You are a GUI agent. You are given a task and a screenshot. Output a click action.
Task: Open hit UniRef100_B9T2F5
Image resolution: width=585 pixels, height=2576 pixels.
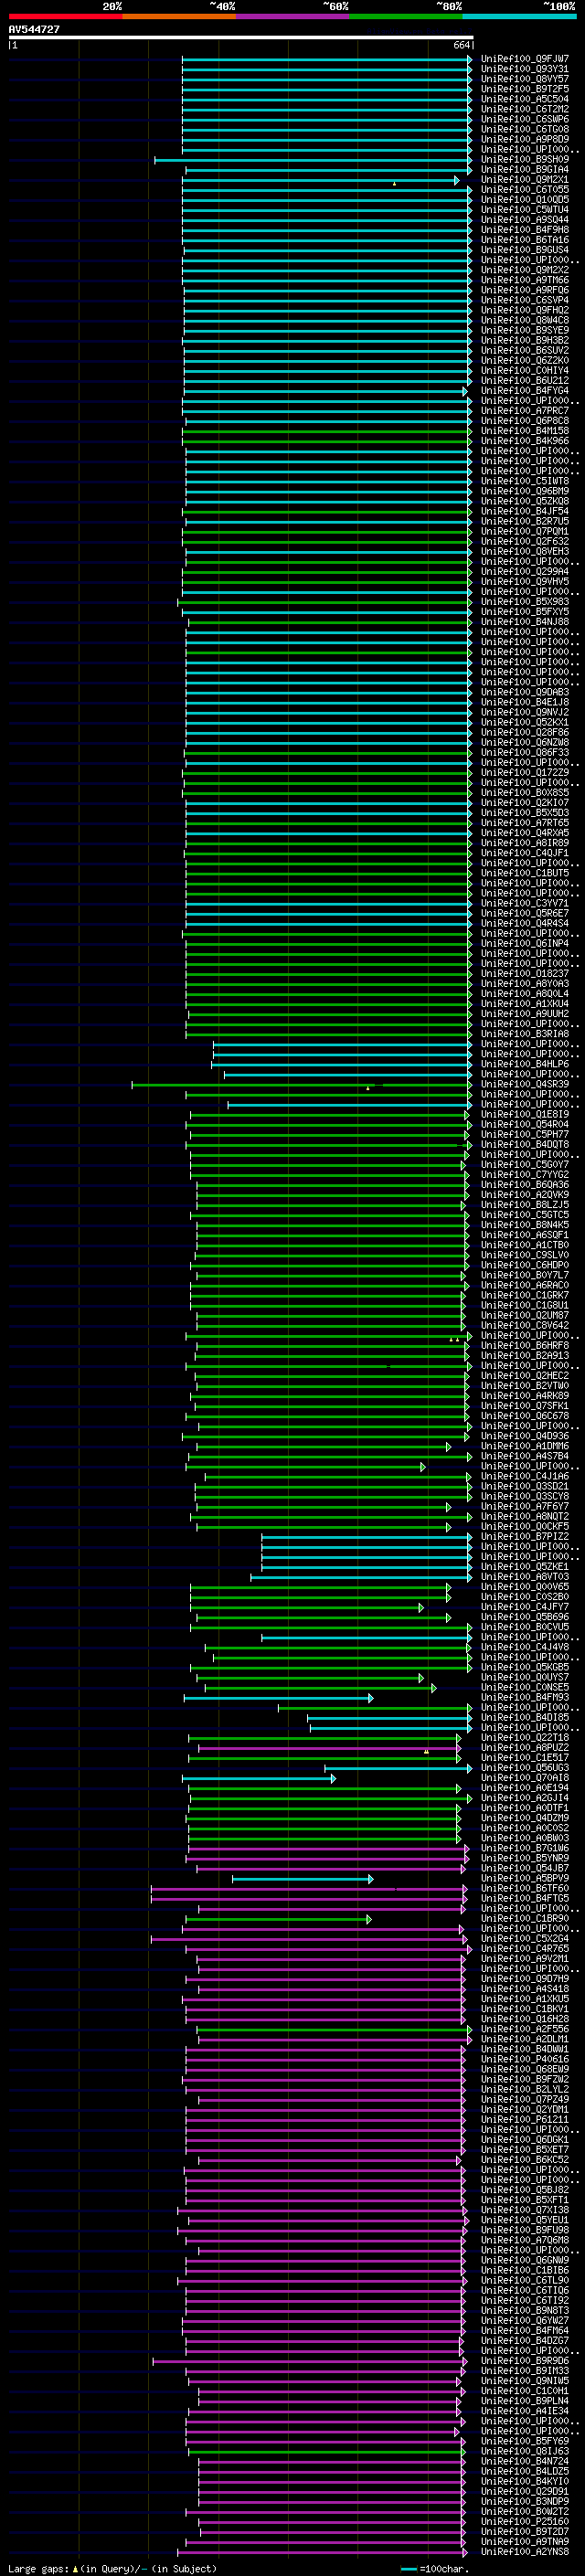(524, 89)
